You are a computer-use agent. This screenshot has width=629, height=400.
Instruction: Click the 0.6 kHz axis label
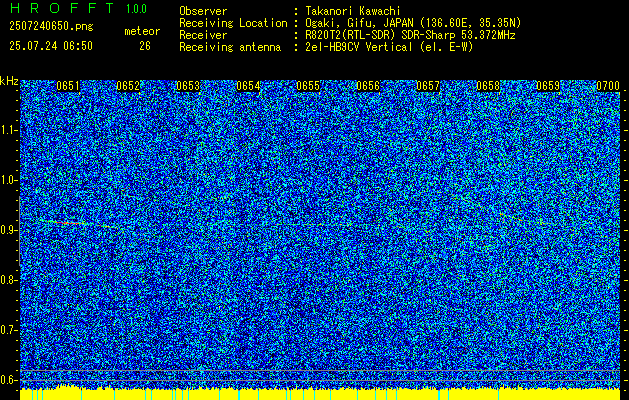click(8, 380)
